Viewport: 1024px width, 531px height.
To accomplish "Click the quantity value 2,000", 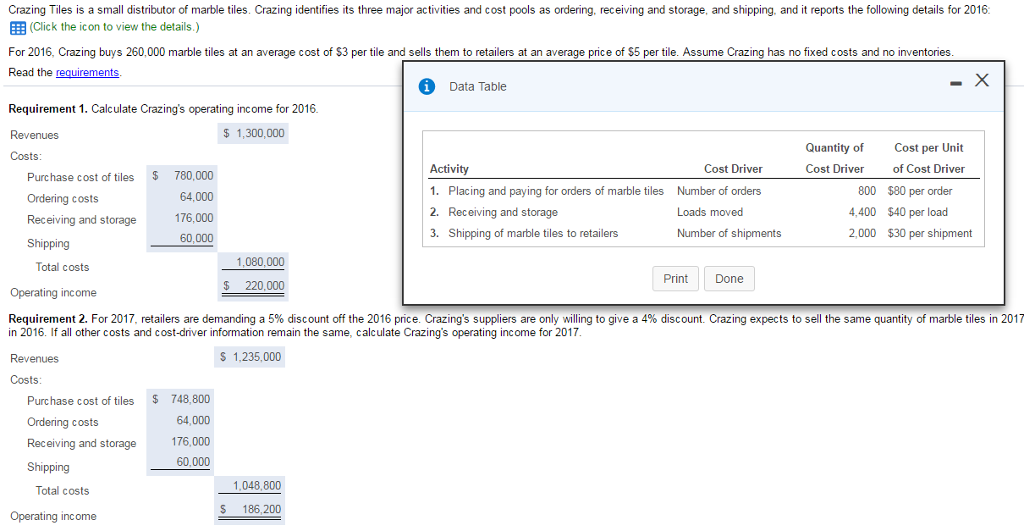I will point(862,233).
